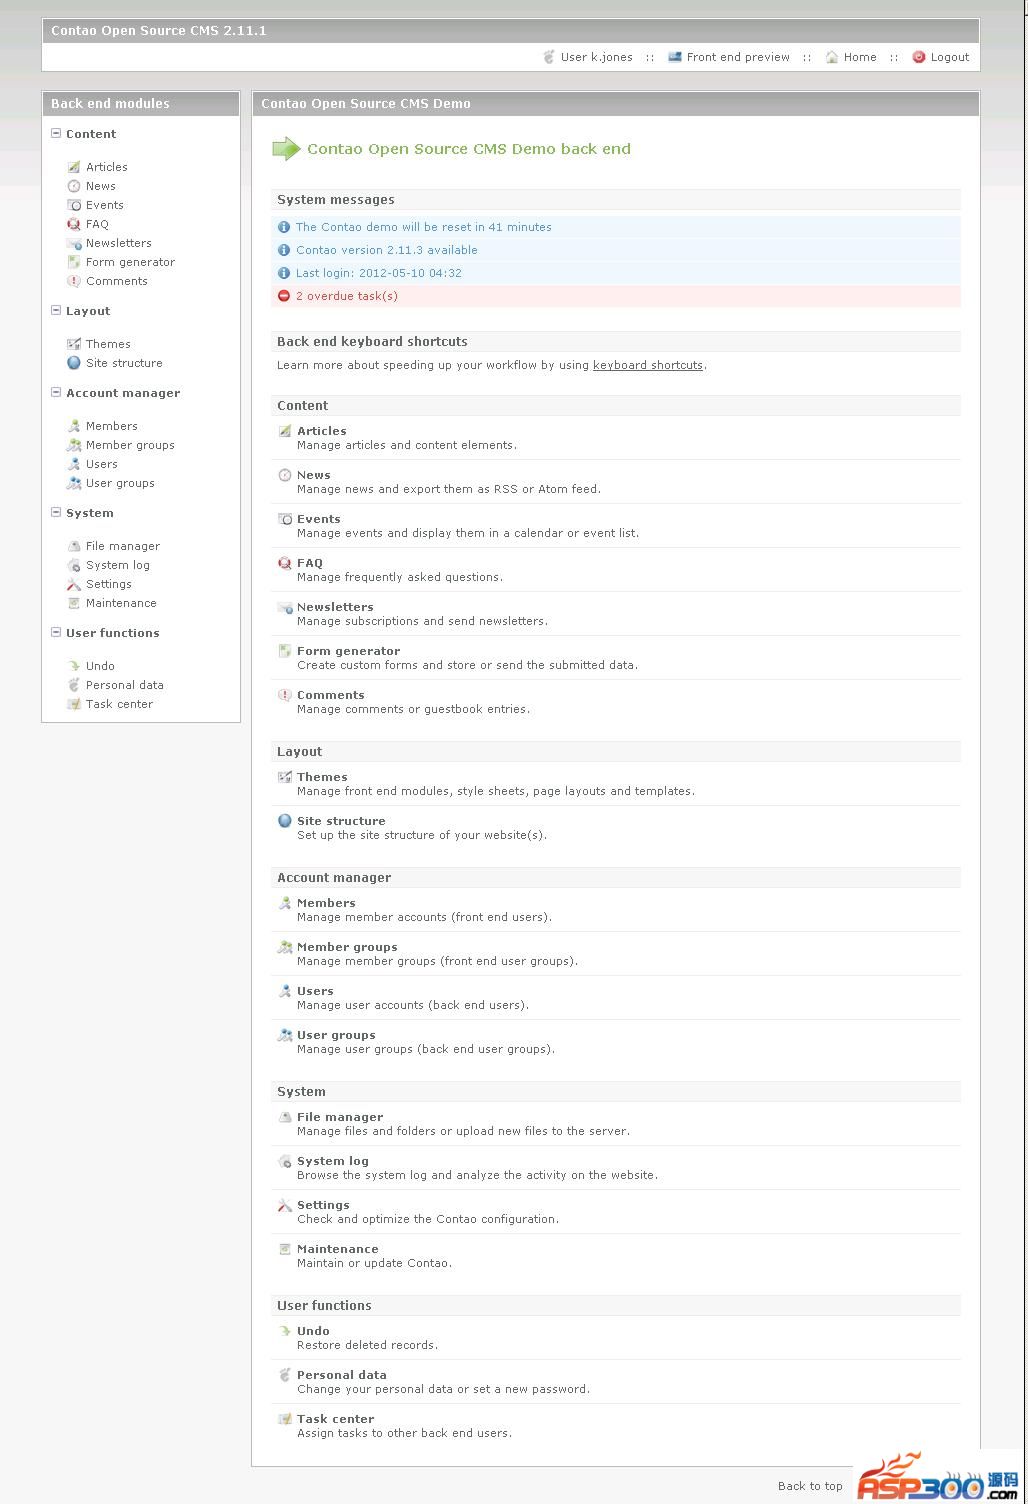Collapse the Content module group
This screenshot has width=1028, height=1504.
[56, 133]
